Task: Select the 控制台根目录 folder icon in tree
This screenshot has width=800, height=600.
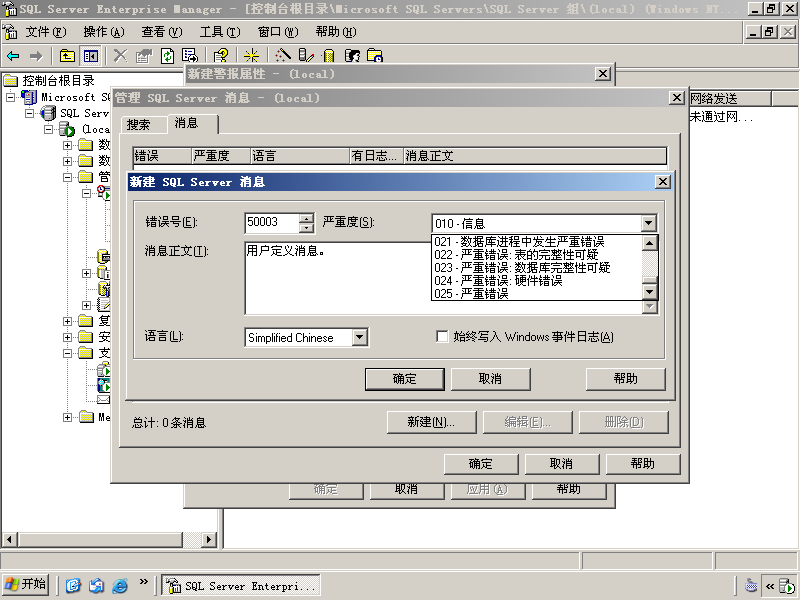Action: (11, 81)
